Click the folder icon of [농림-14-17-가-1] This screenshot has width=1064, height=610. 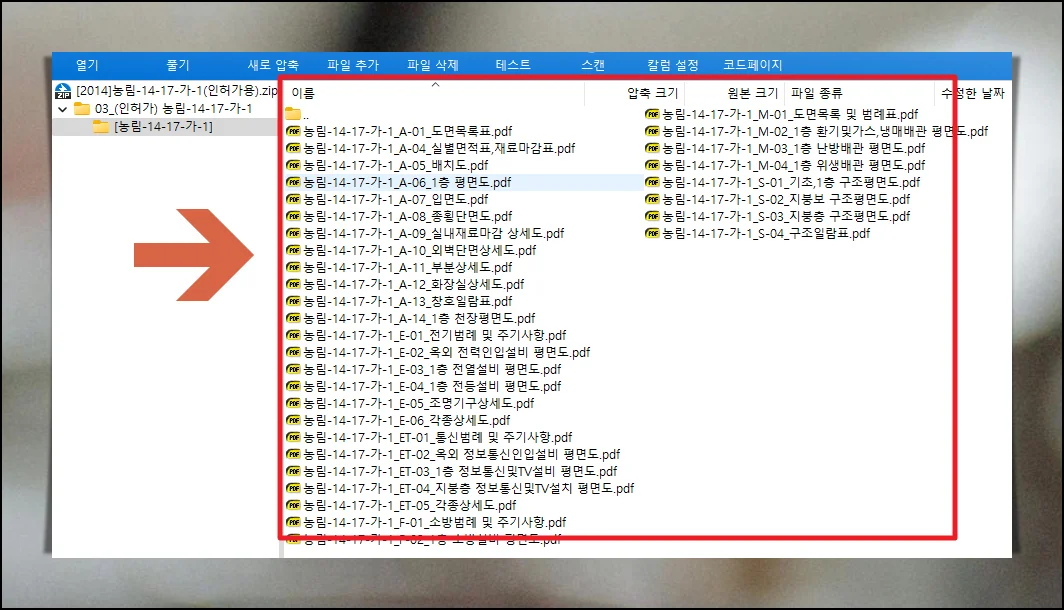pyautogui.click(x=100, y=127)
